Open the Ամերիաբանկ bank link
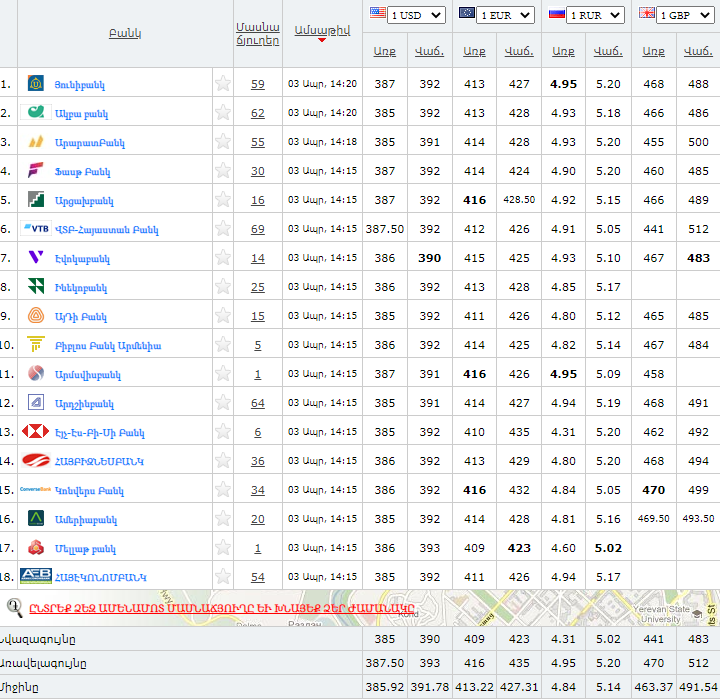The image size is (720, 699). point(86,519)
